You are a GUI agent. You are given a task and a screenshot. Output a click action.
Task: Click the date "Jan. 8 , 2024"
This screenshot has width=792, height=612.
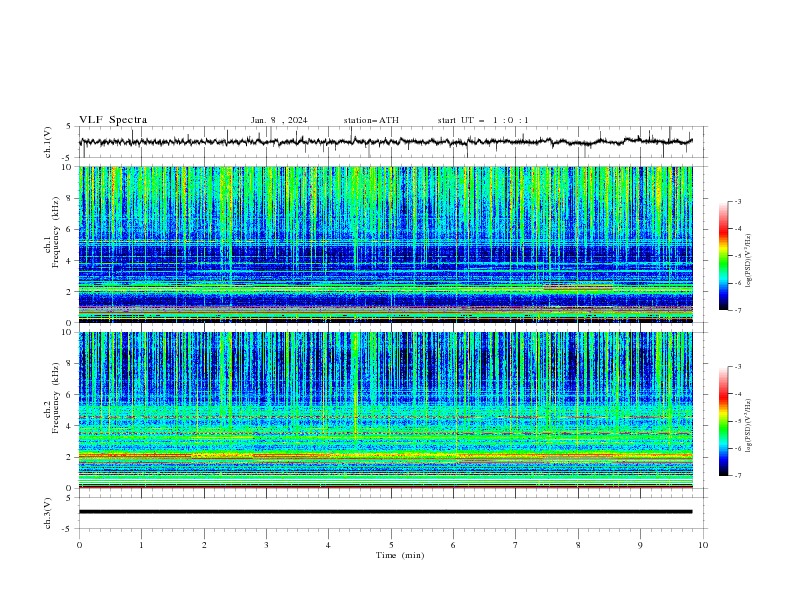click(279, 120)
